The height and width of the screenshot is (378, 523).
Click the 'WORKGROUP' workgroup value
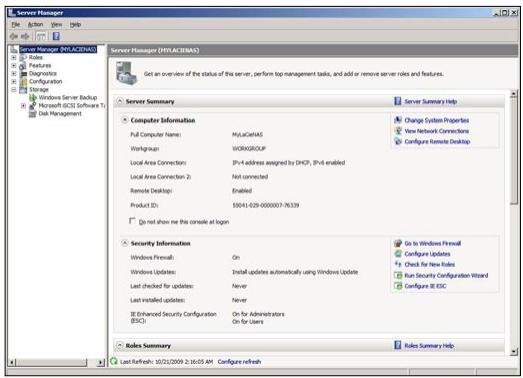click(x=249, y=148)
